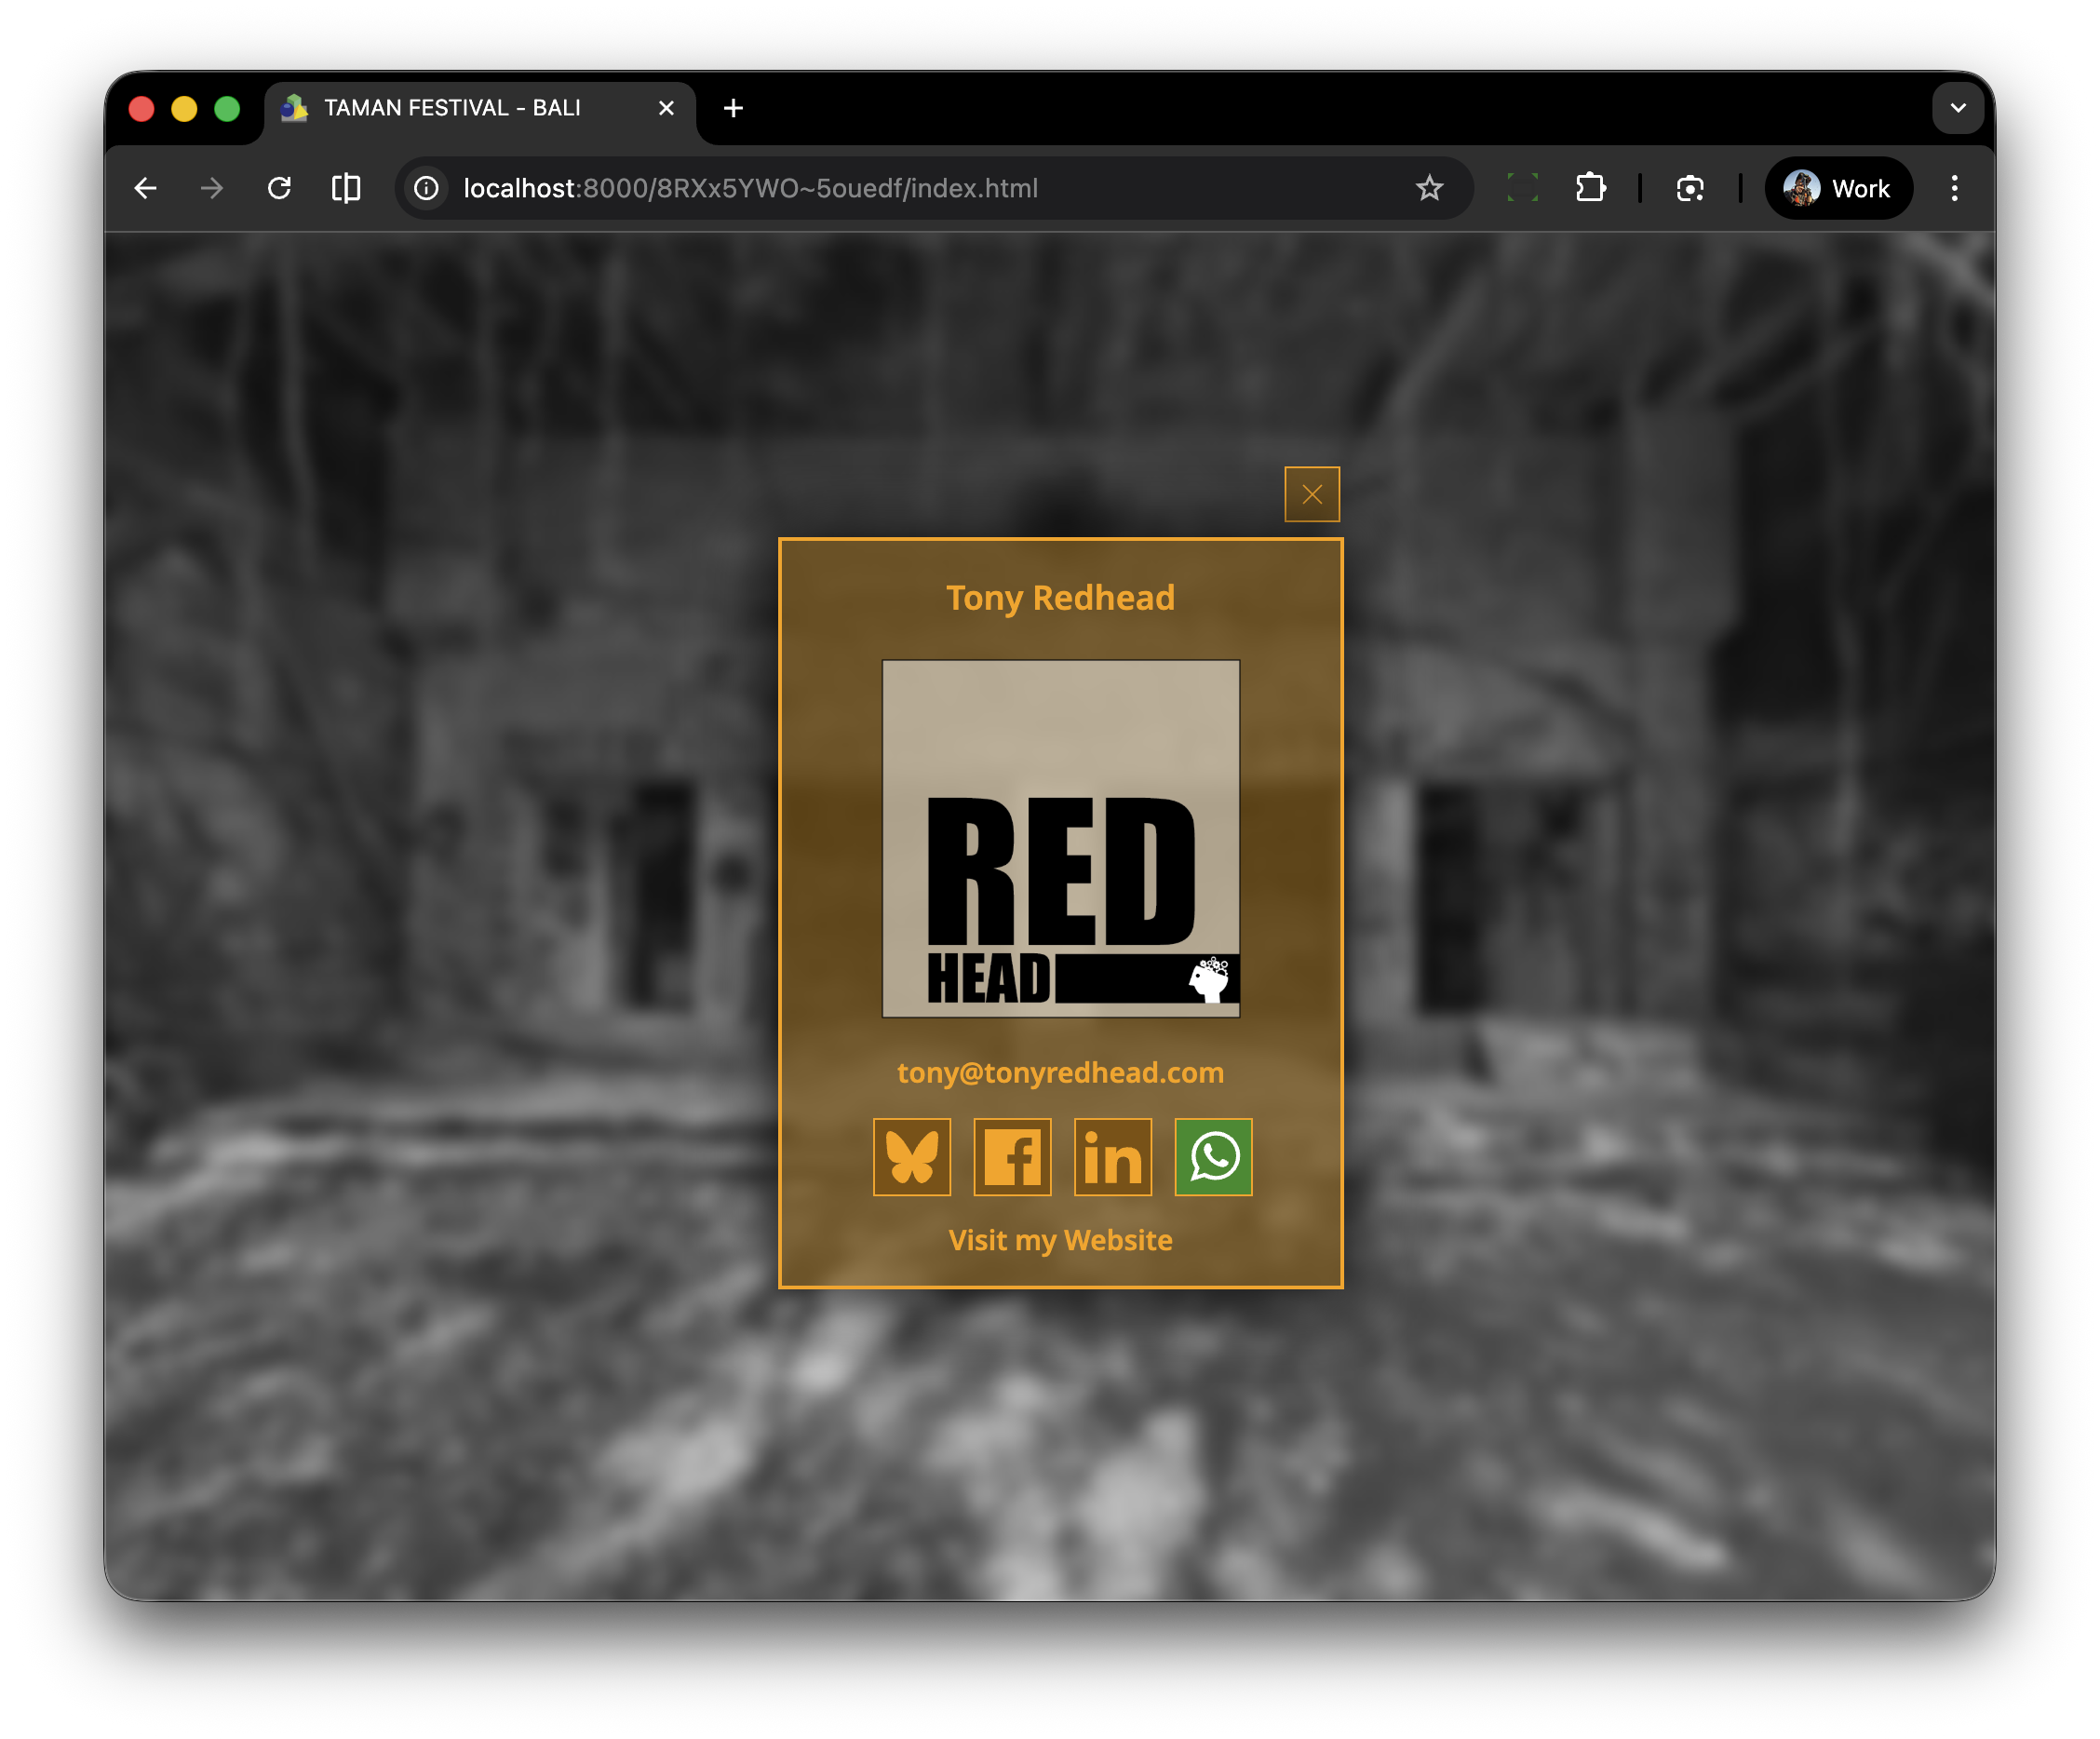The width and height of the screenshot is (2100, 1739).
Task: Open the browser Extensions puzzle icon
Action: tap(1590, 188)
